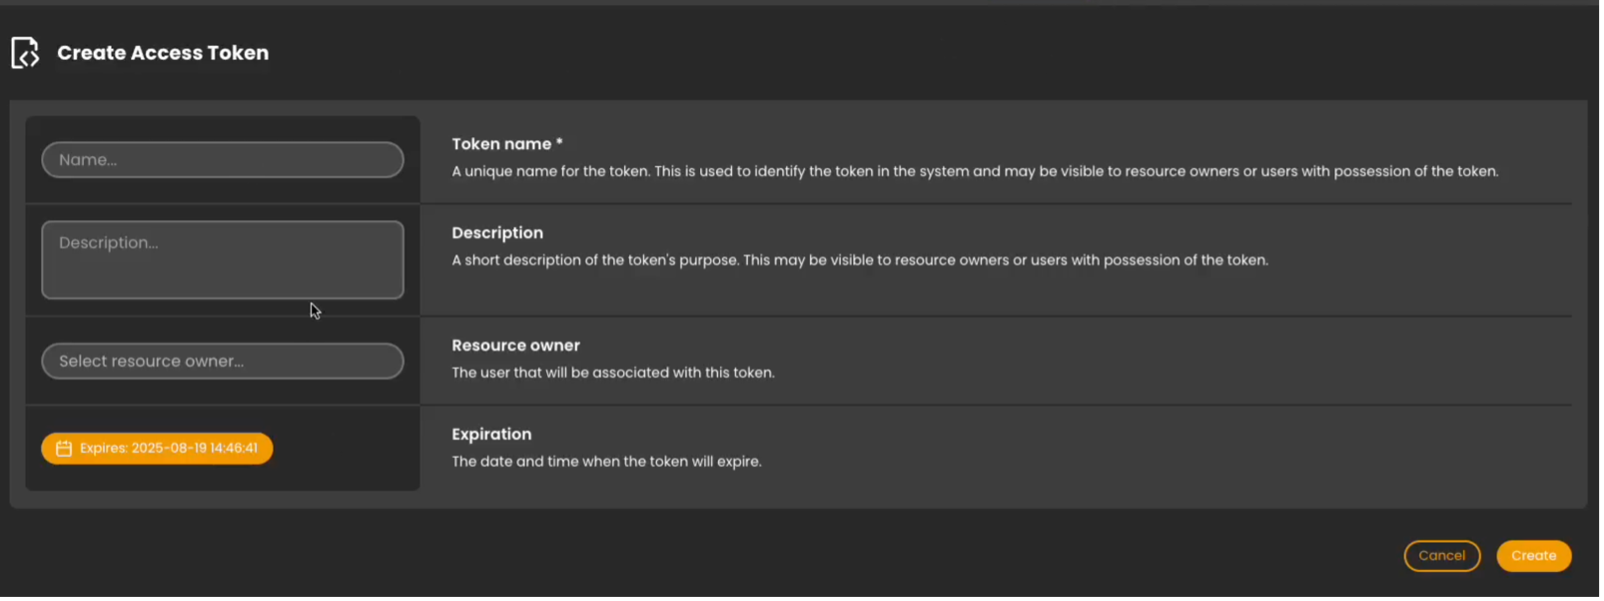Image resolution: width=1604 pixels, height=601 pixels.
Task: Click the Create Access Token heading
Action: point(163,53)
